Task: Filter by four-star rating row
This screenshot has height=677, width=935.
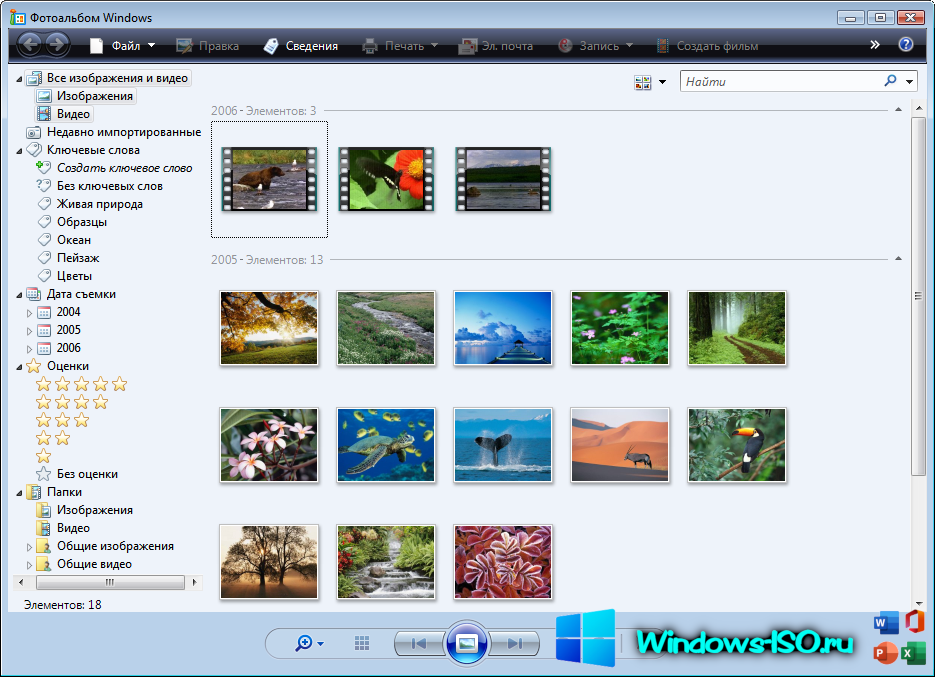Action: pos(72,402)
